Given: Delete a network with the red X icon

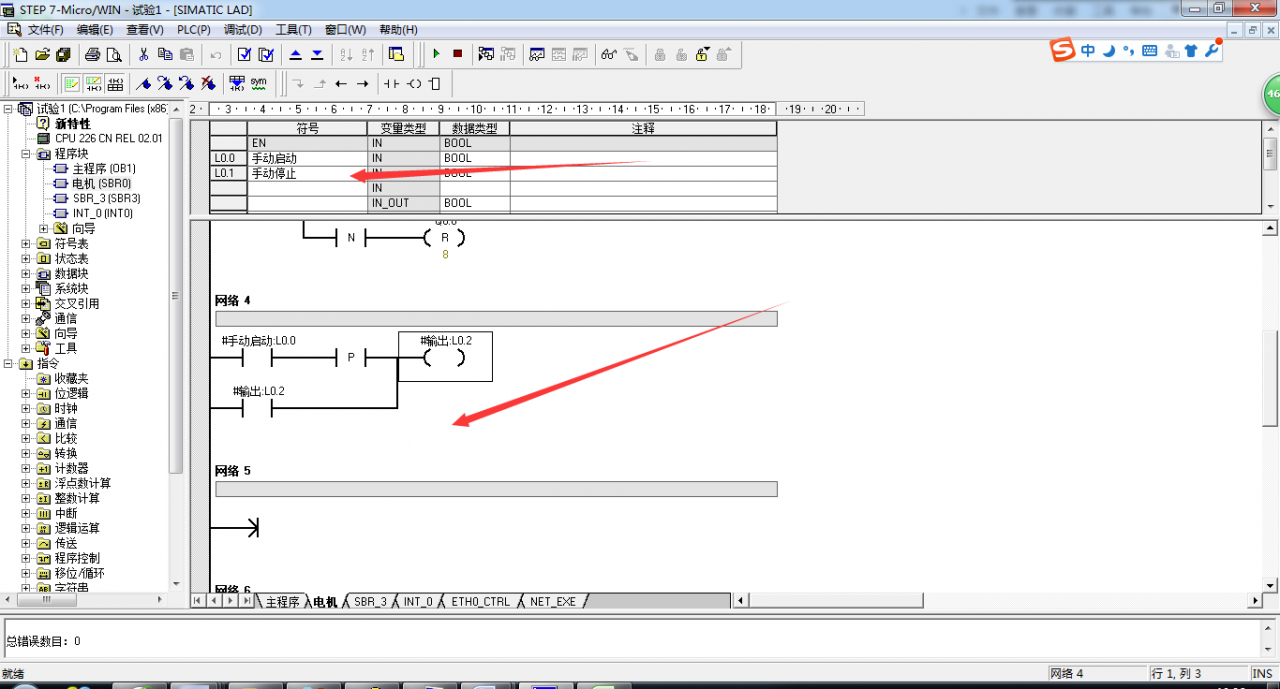Looking at the screenshot, I should [41, 83].
